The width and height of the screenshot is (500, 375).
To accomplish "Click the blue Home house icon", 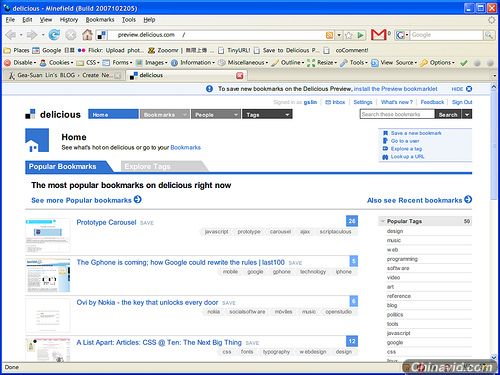I will (37, 140).
